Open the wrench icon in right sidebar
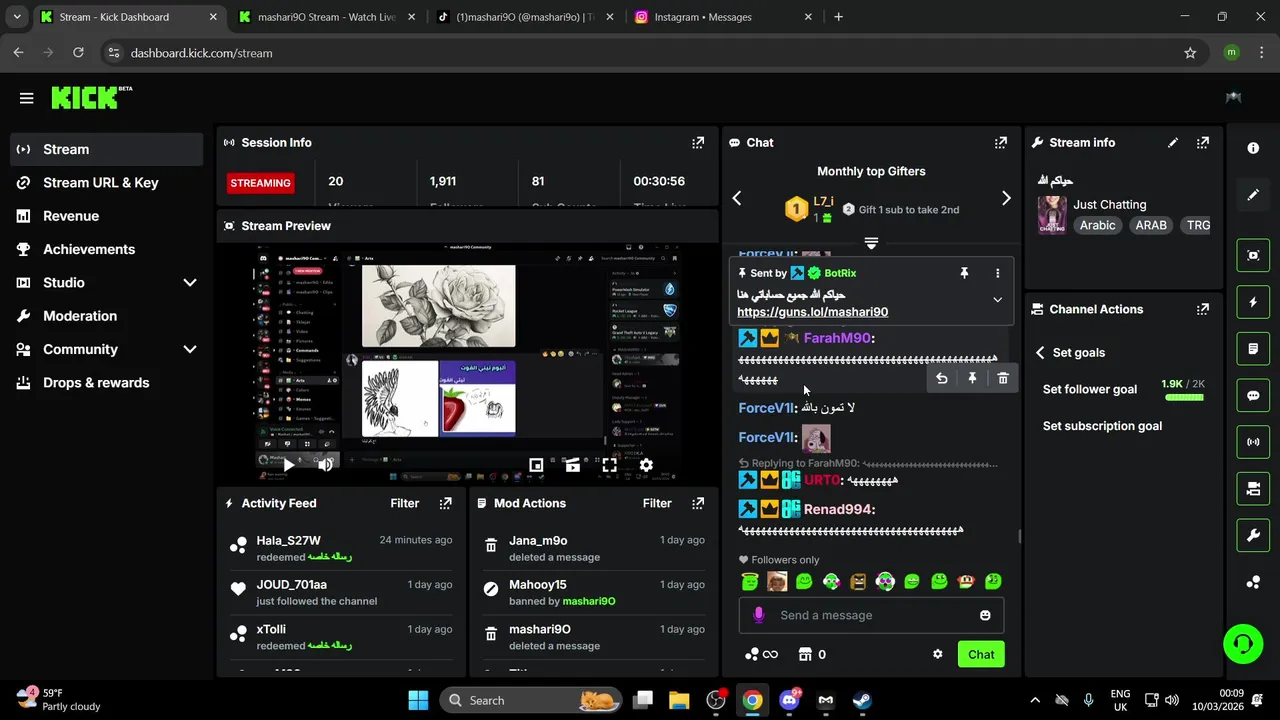1280x720 pixels. point(1253,536)
